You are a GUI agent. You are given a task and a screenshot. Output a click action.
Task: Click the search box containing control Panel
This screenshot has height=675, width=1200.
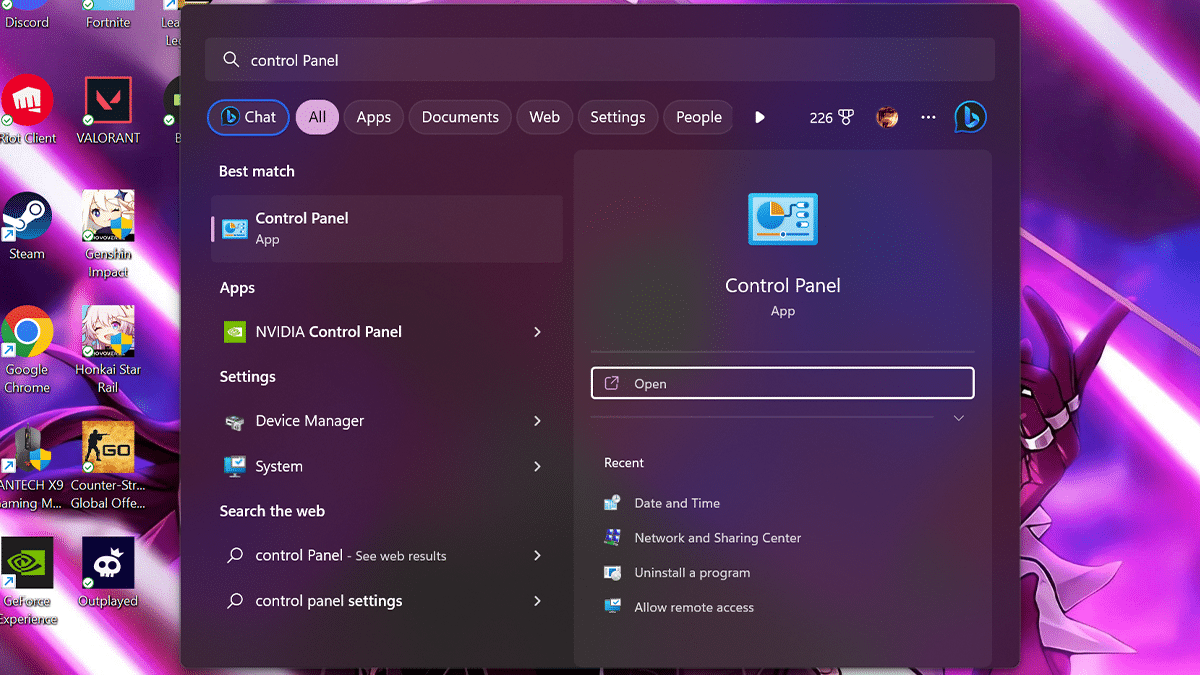600,60
